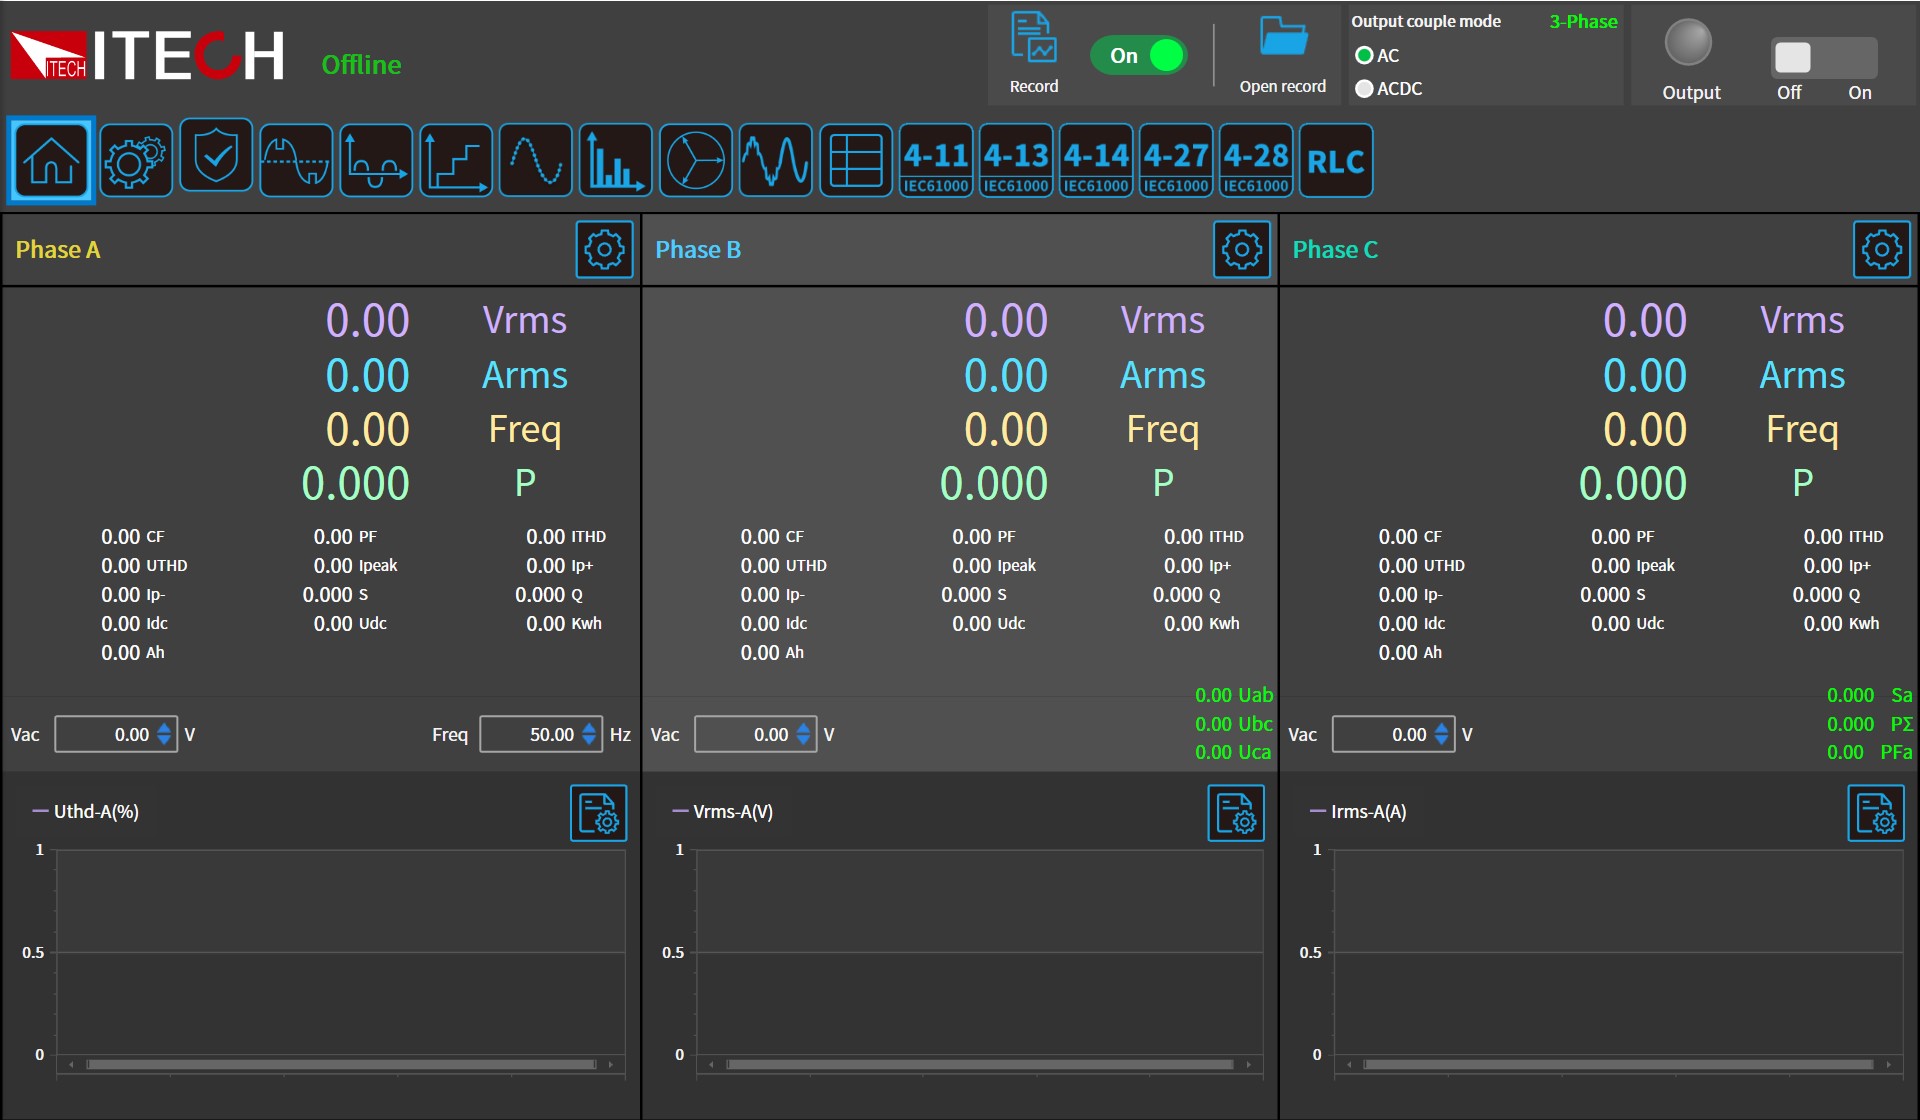1920x1120 pixels.
Task: Adjust Phase C Vac spinner arrows
Action: (1441, 735)
